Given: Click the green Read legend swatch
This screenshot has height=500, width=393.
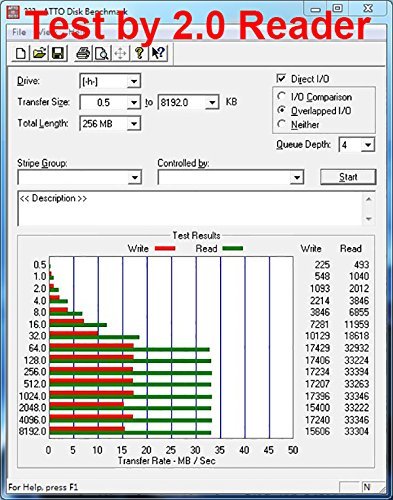Looking at the screenshot, I should click(x=233, y=249).
